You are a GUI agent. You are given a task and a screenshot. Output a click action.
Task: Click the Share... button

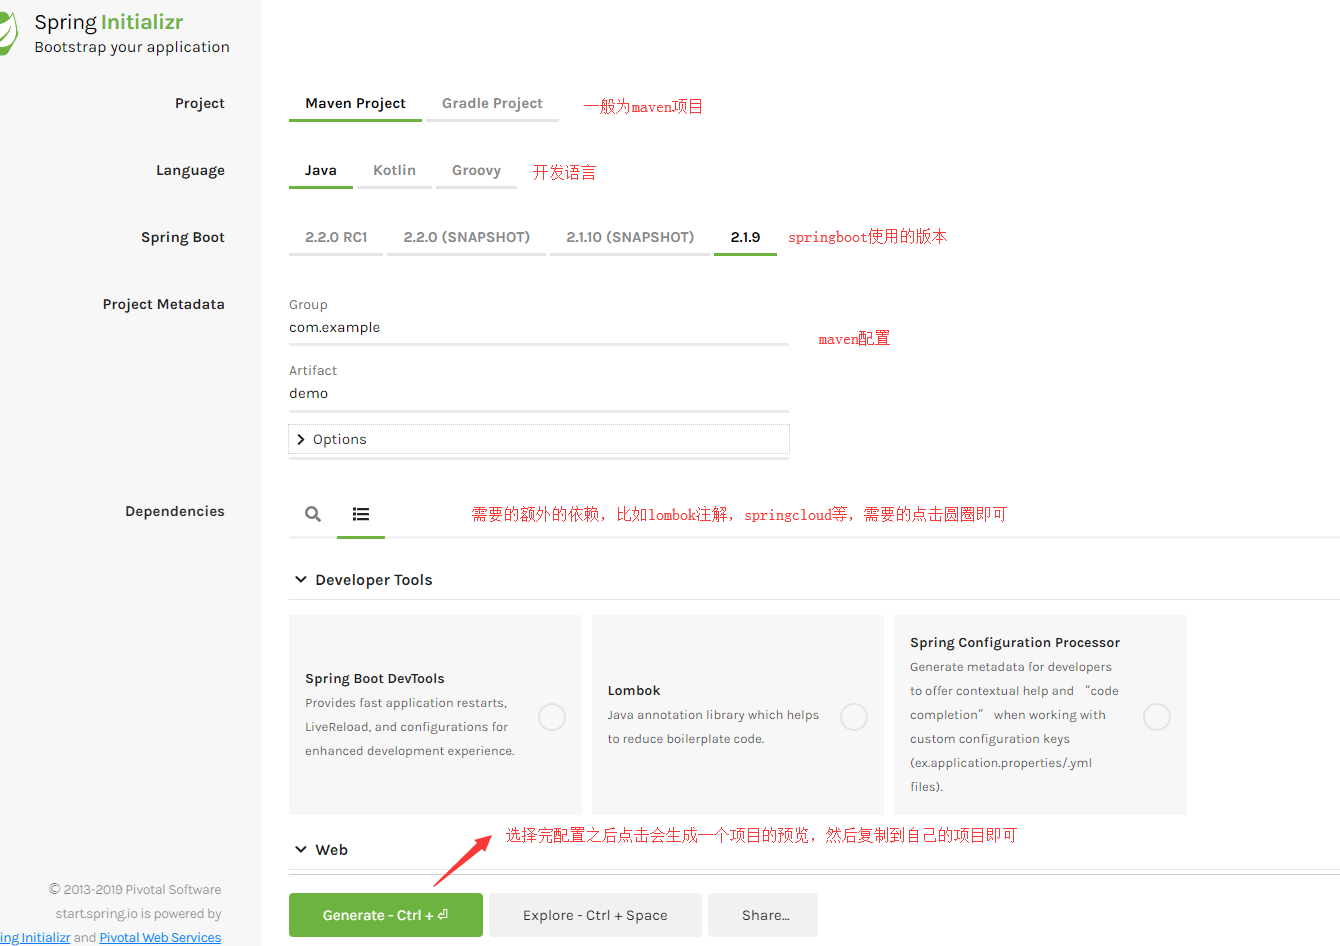click(x=763, y=915)
